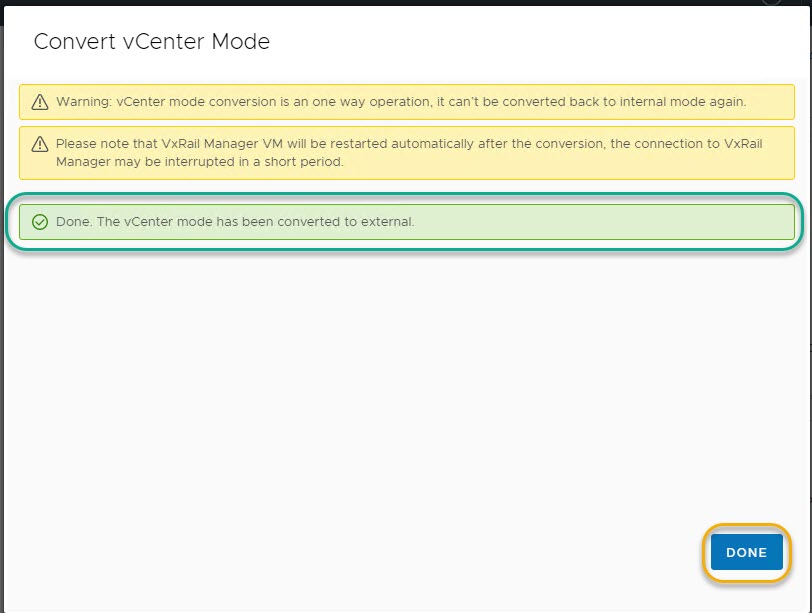Select the warning text about one way operation
This screenshot has height=613, width=812.
(x=401, y=101)
